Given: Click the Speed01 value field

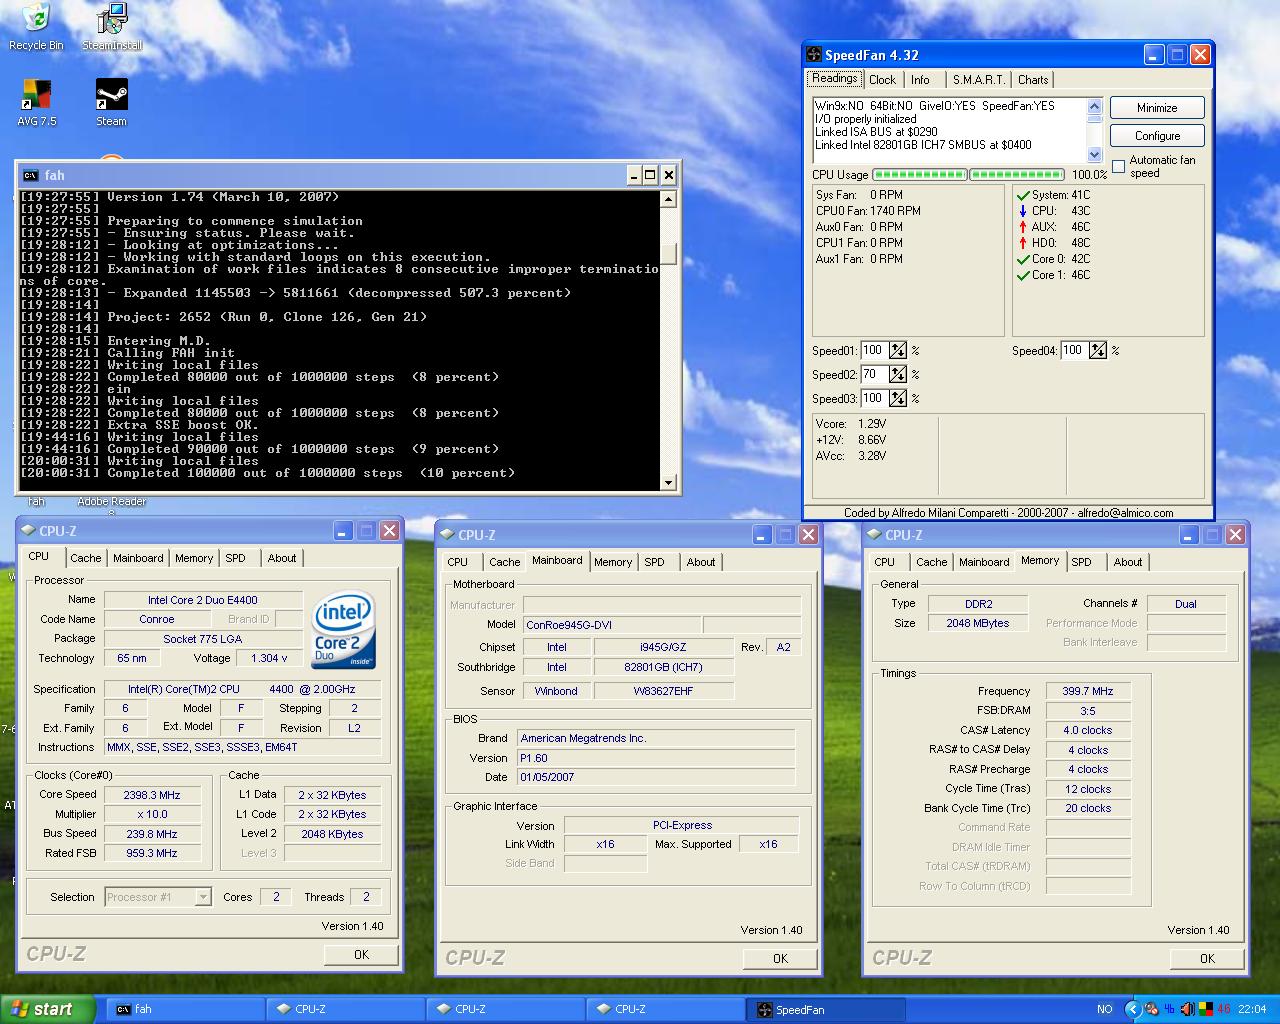Looking at the screenshot, I should (873, 350).
